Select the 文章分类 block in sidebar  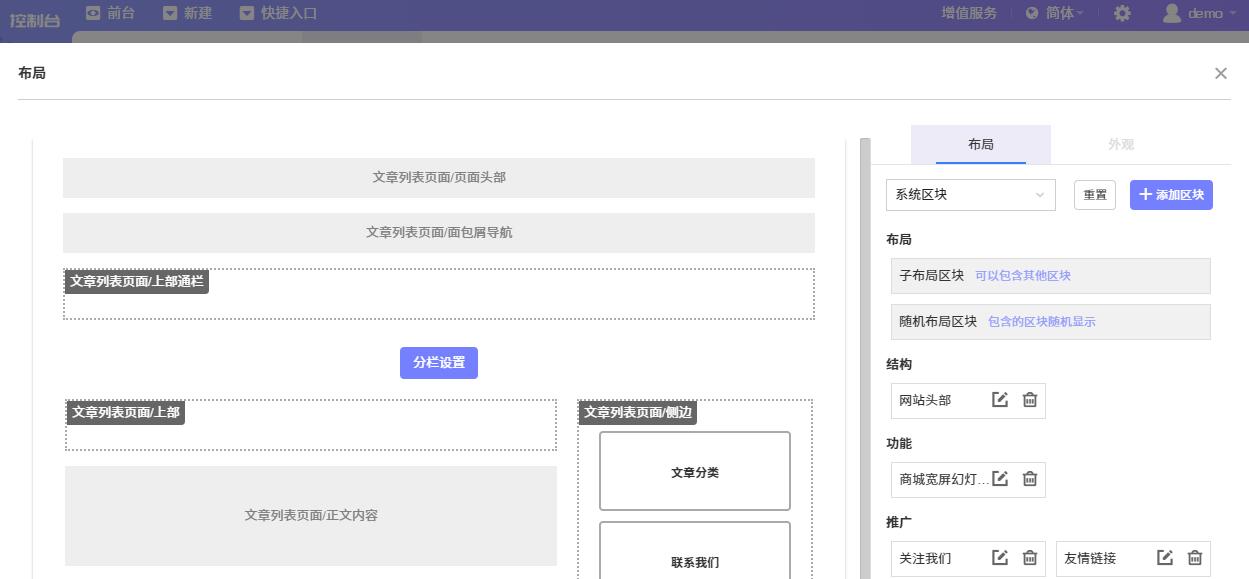tap(694, 472)
